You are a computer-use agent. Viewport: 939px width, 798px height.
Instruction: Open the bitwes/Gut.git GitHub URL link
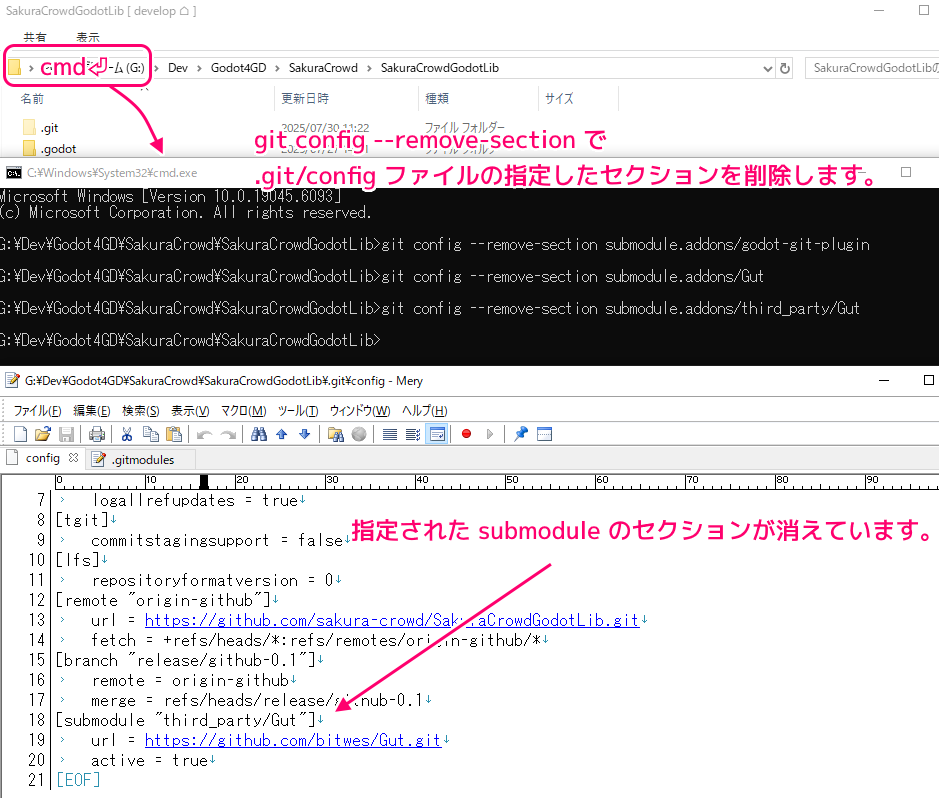point(292,740)
